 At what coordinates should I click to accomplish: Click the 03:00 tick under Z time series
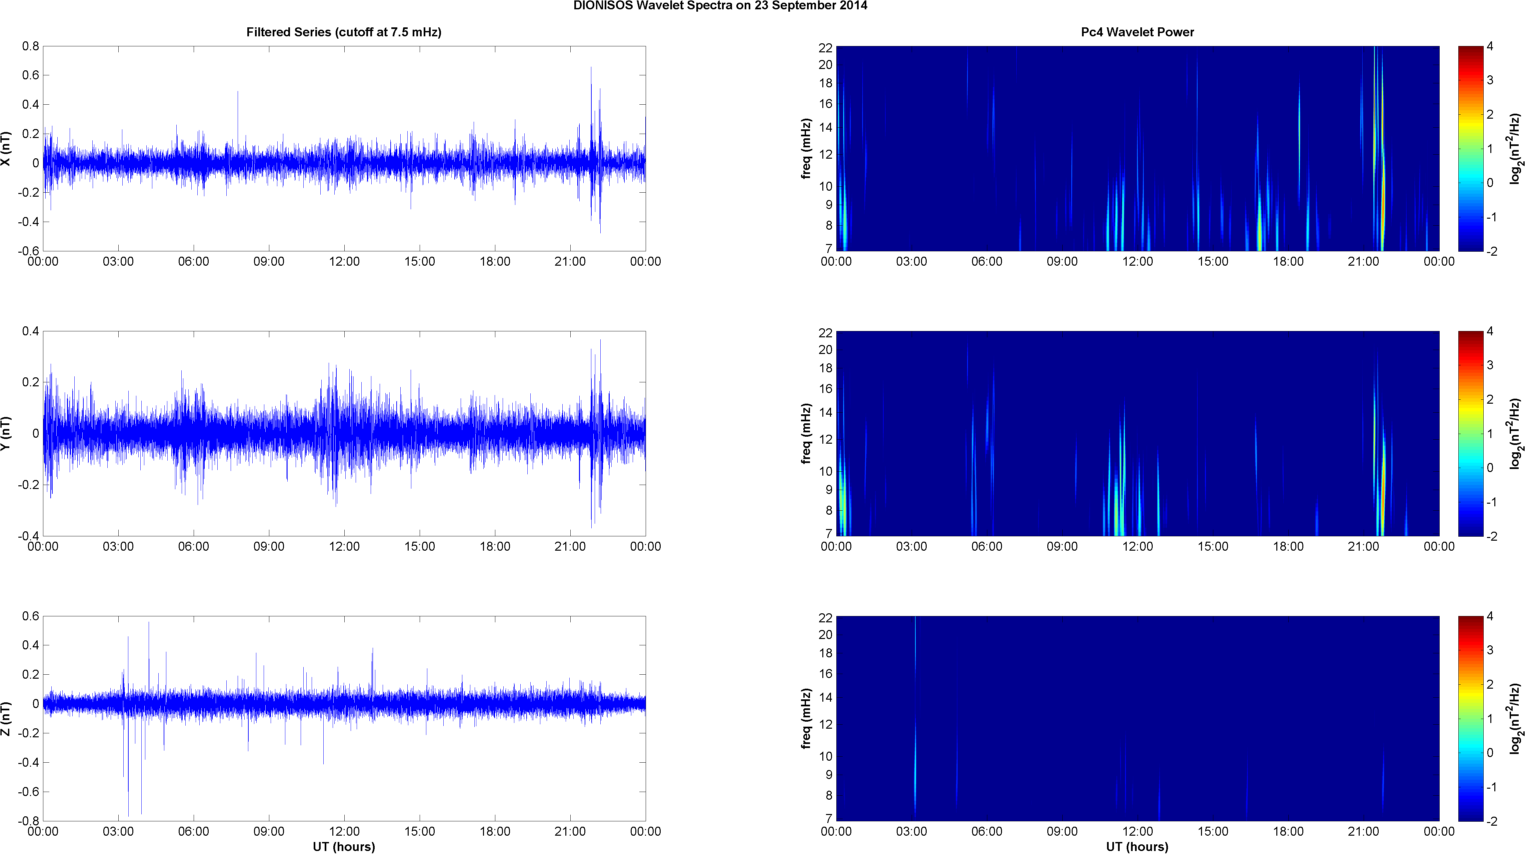click(x=118, y=832)
